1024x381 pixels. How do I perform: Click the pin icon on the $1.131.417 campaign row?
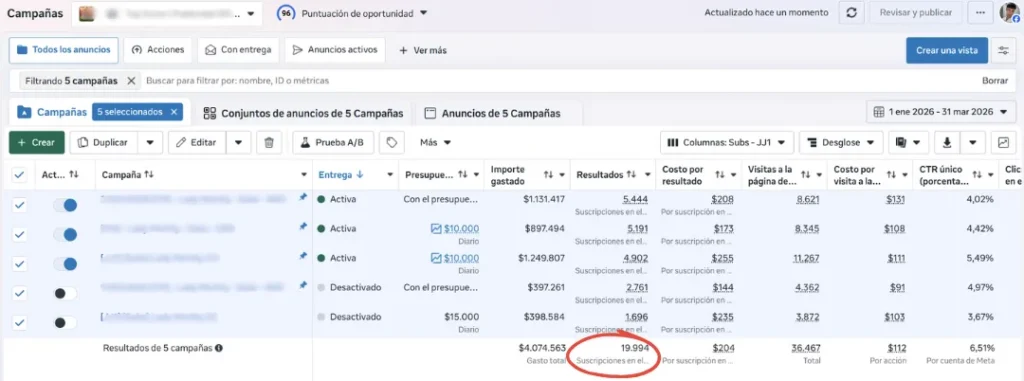(x=302, y=197)
